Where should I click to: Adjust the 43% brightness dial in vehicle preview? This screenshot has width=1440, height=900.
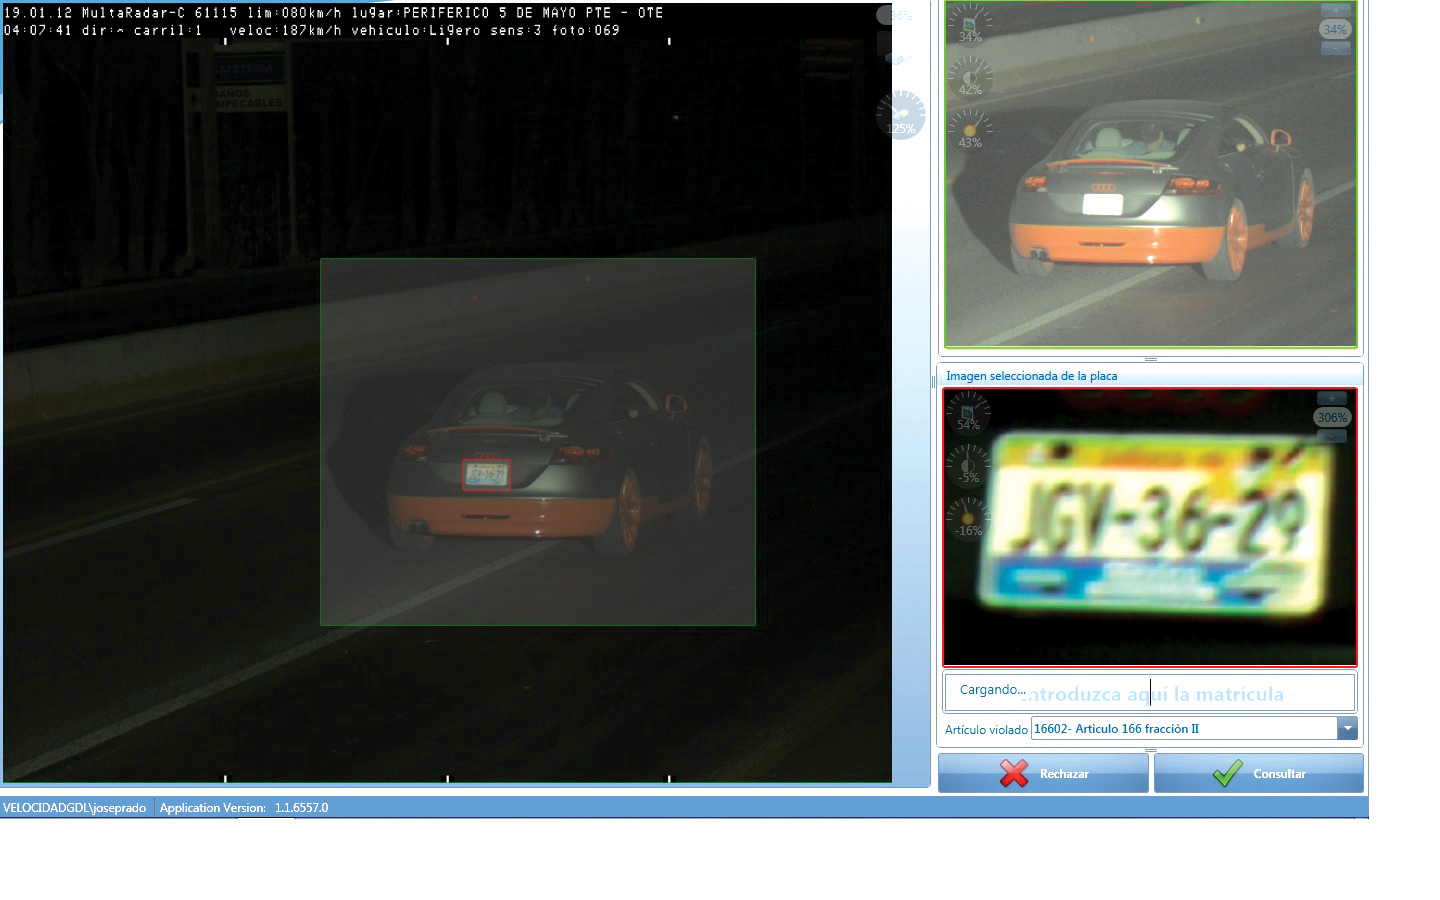click(969, 131)
